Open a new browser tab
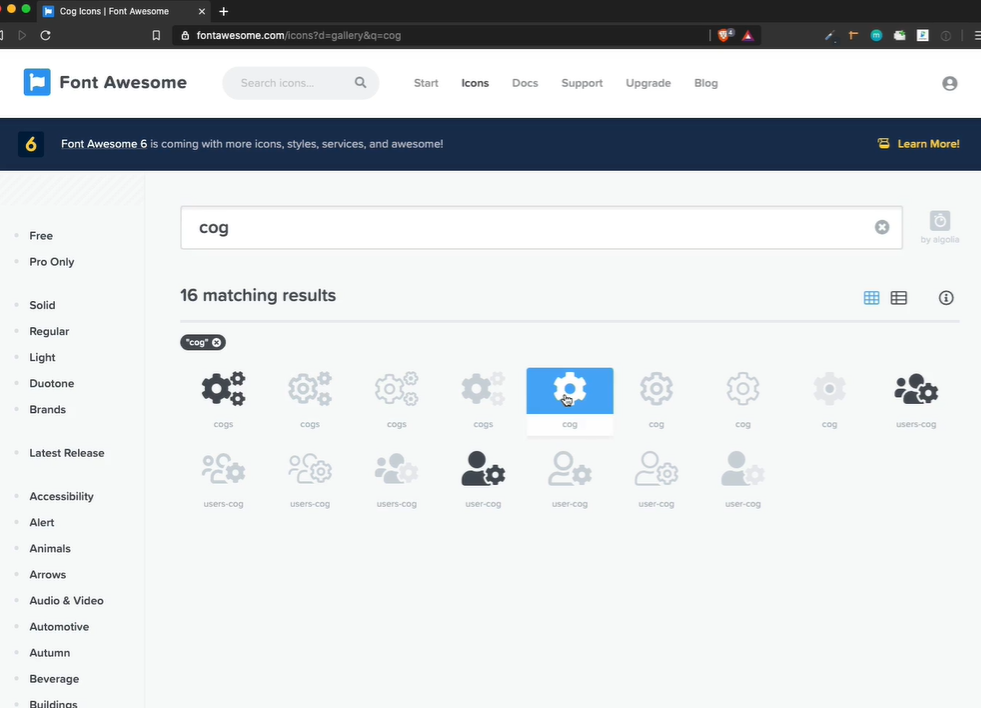Screen dimensions: 981x708 point(223,11)
